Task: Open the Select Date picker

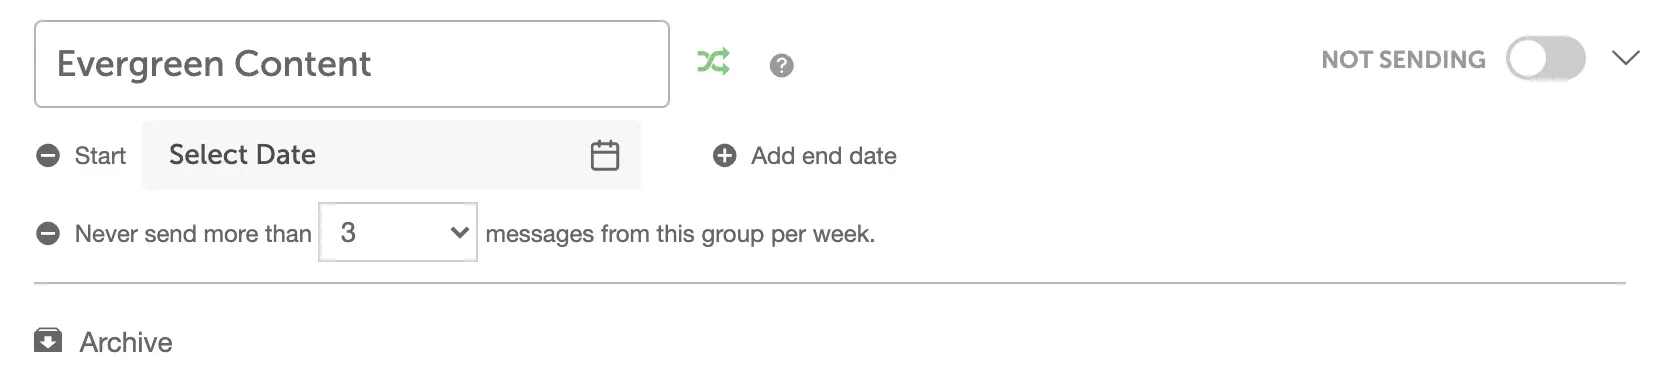Action: (x=392, y=155)
